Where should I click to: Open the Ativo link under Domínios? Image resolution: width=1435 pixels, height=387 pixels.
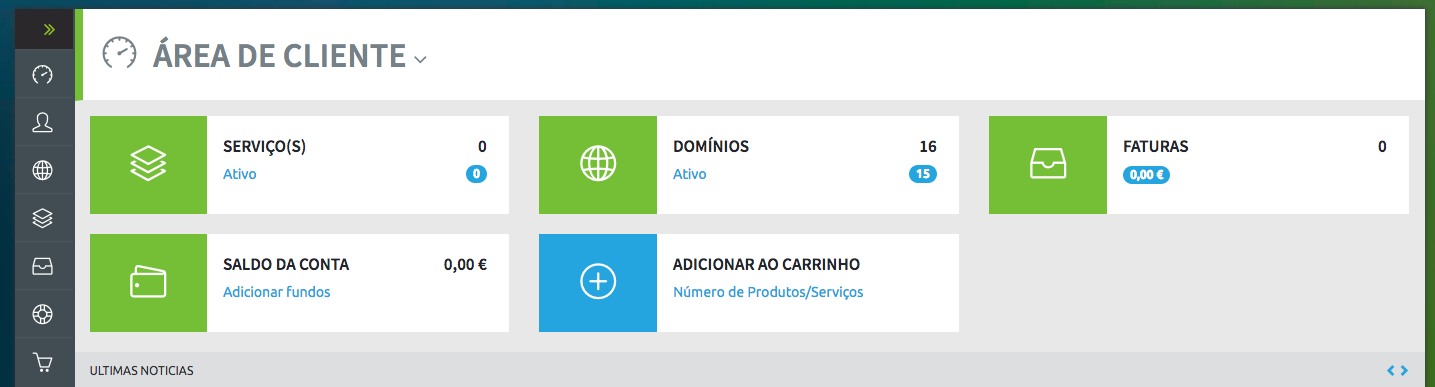(690, 174)
